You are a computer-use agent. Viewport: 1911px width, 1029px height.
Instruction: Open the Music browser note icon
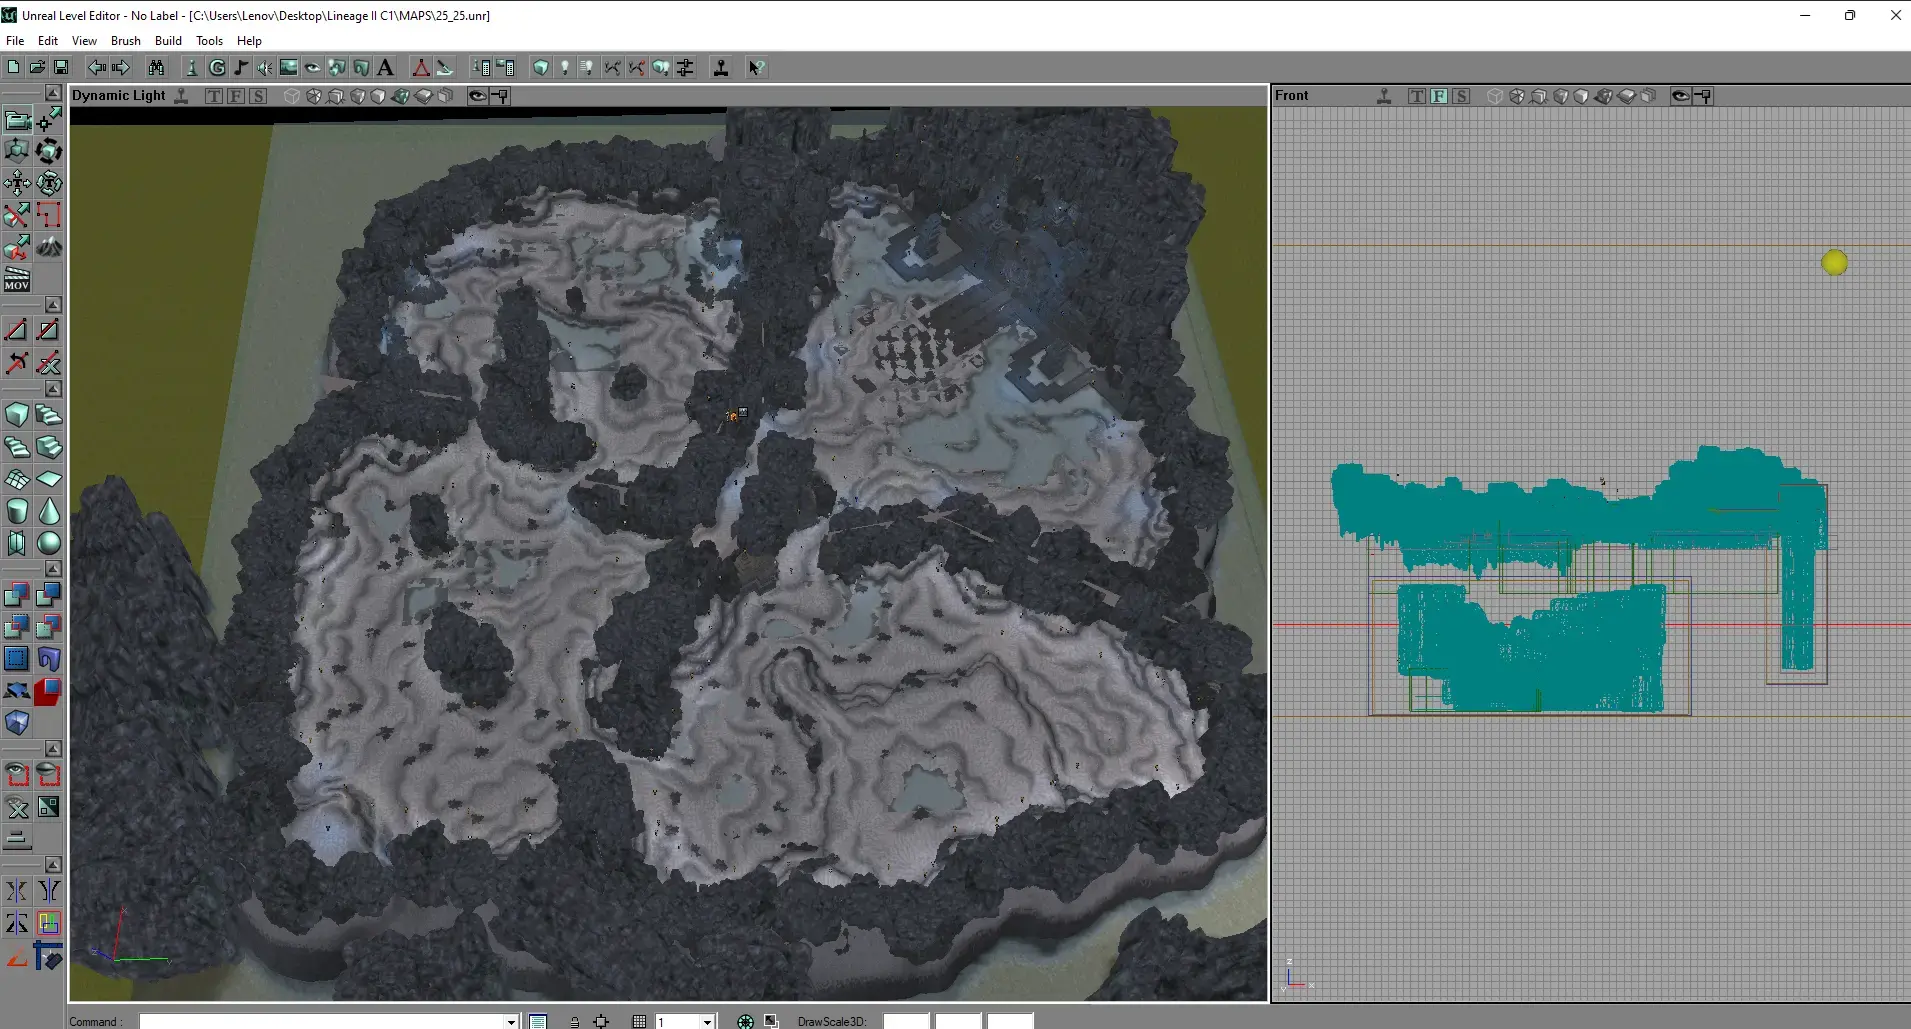click(240, 68)
